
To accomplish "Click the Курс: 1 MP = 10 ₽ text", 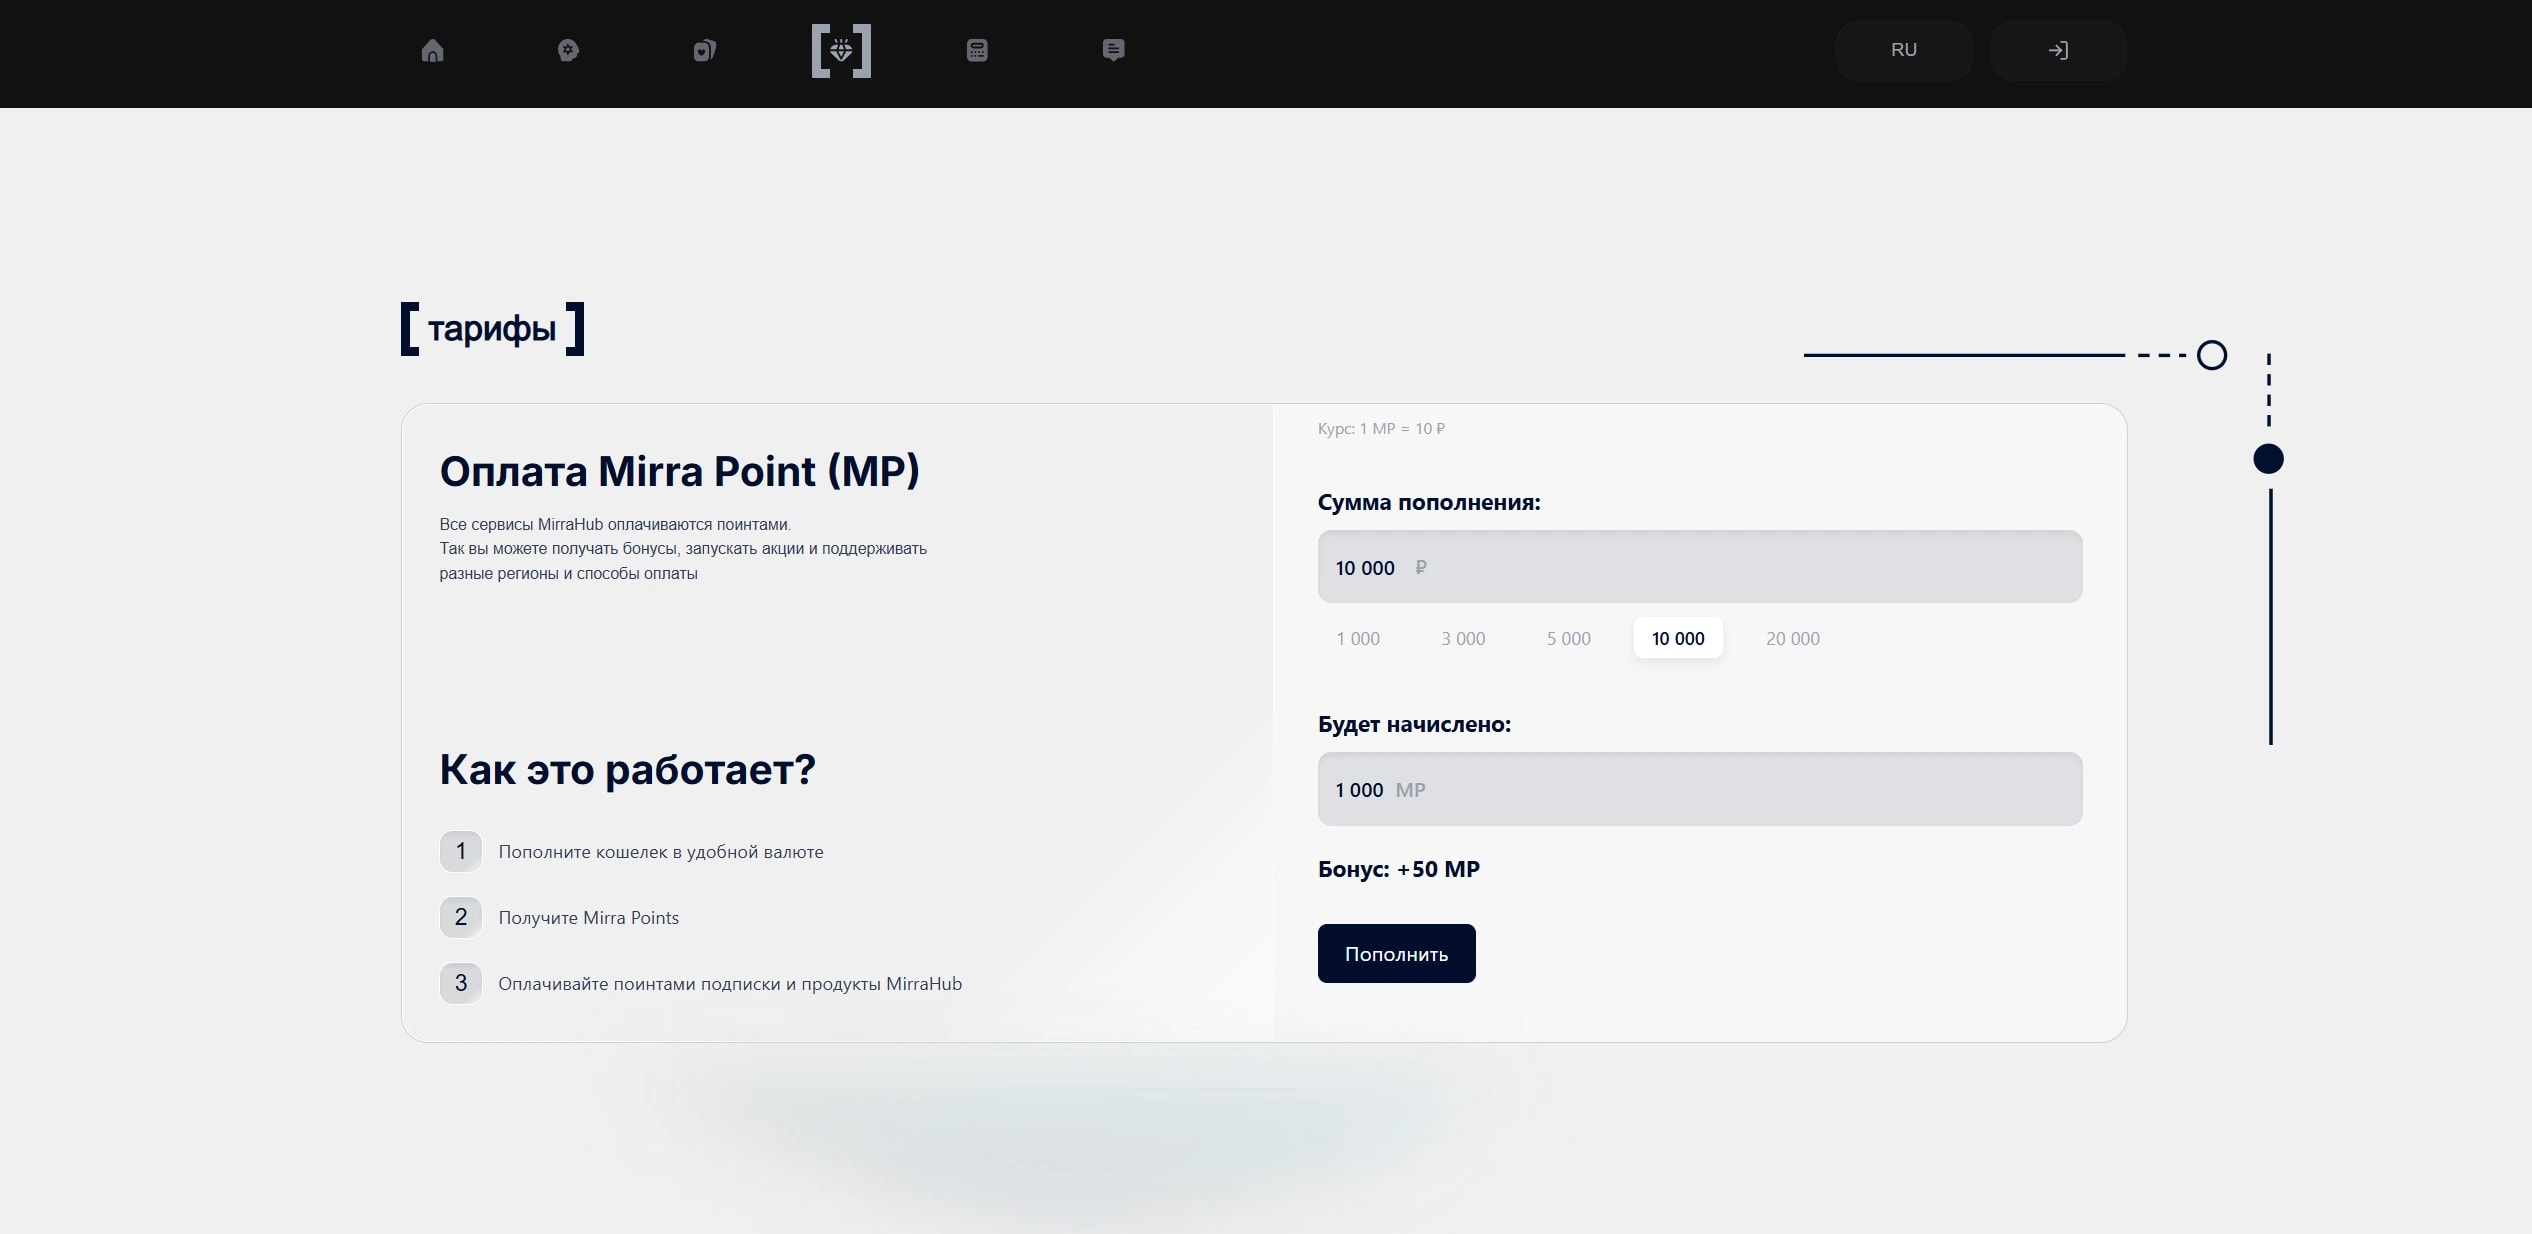I will 1381,429.
